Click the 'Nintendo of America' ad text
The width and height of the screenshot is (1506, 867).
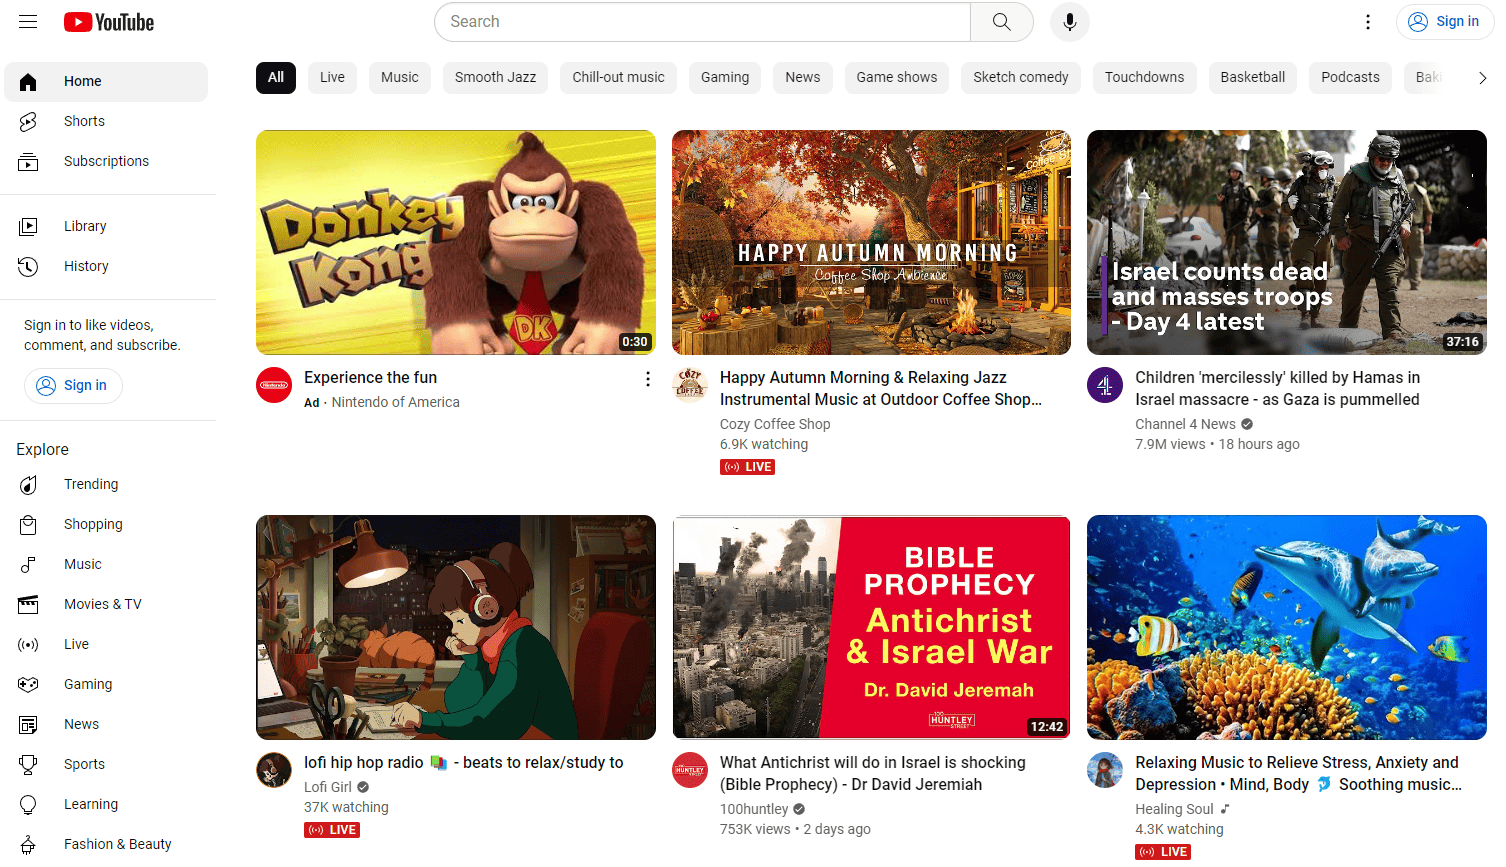pyautogui.click(x=396, y=402)
